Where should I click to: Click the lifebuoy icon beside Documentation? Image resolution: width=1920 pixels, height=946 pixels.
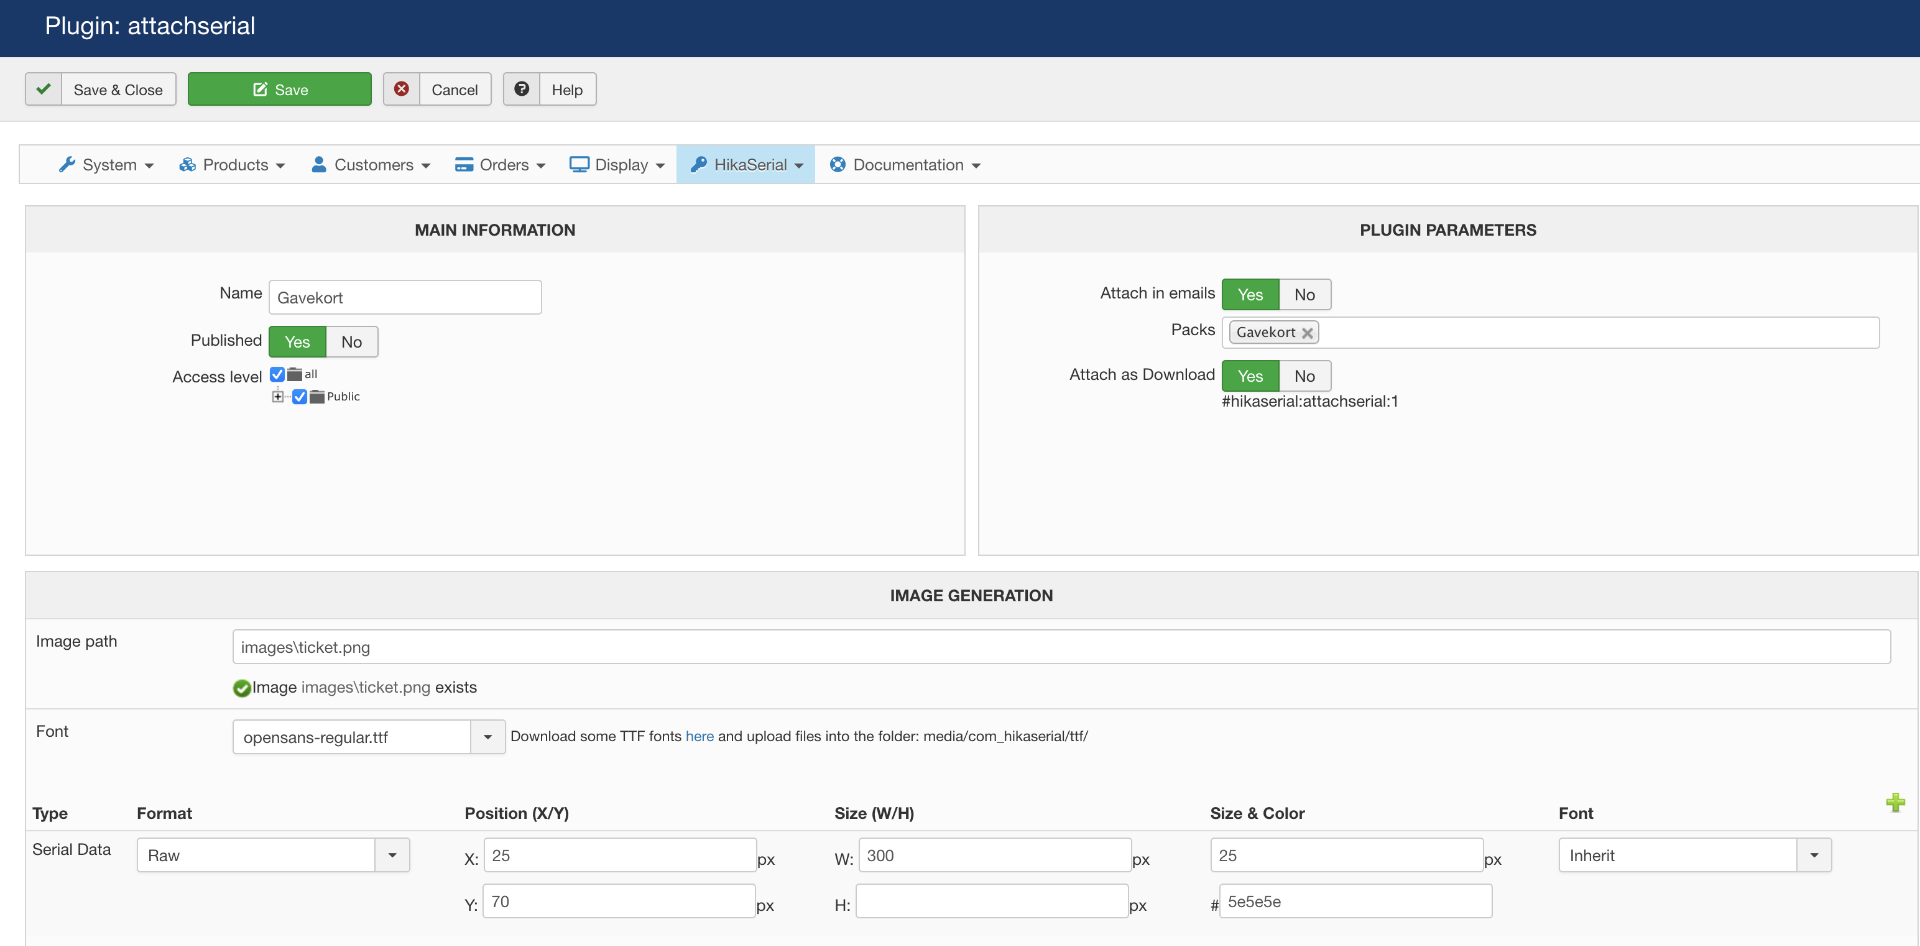pyautogui.click(x=838, y=164)
